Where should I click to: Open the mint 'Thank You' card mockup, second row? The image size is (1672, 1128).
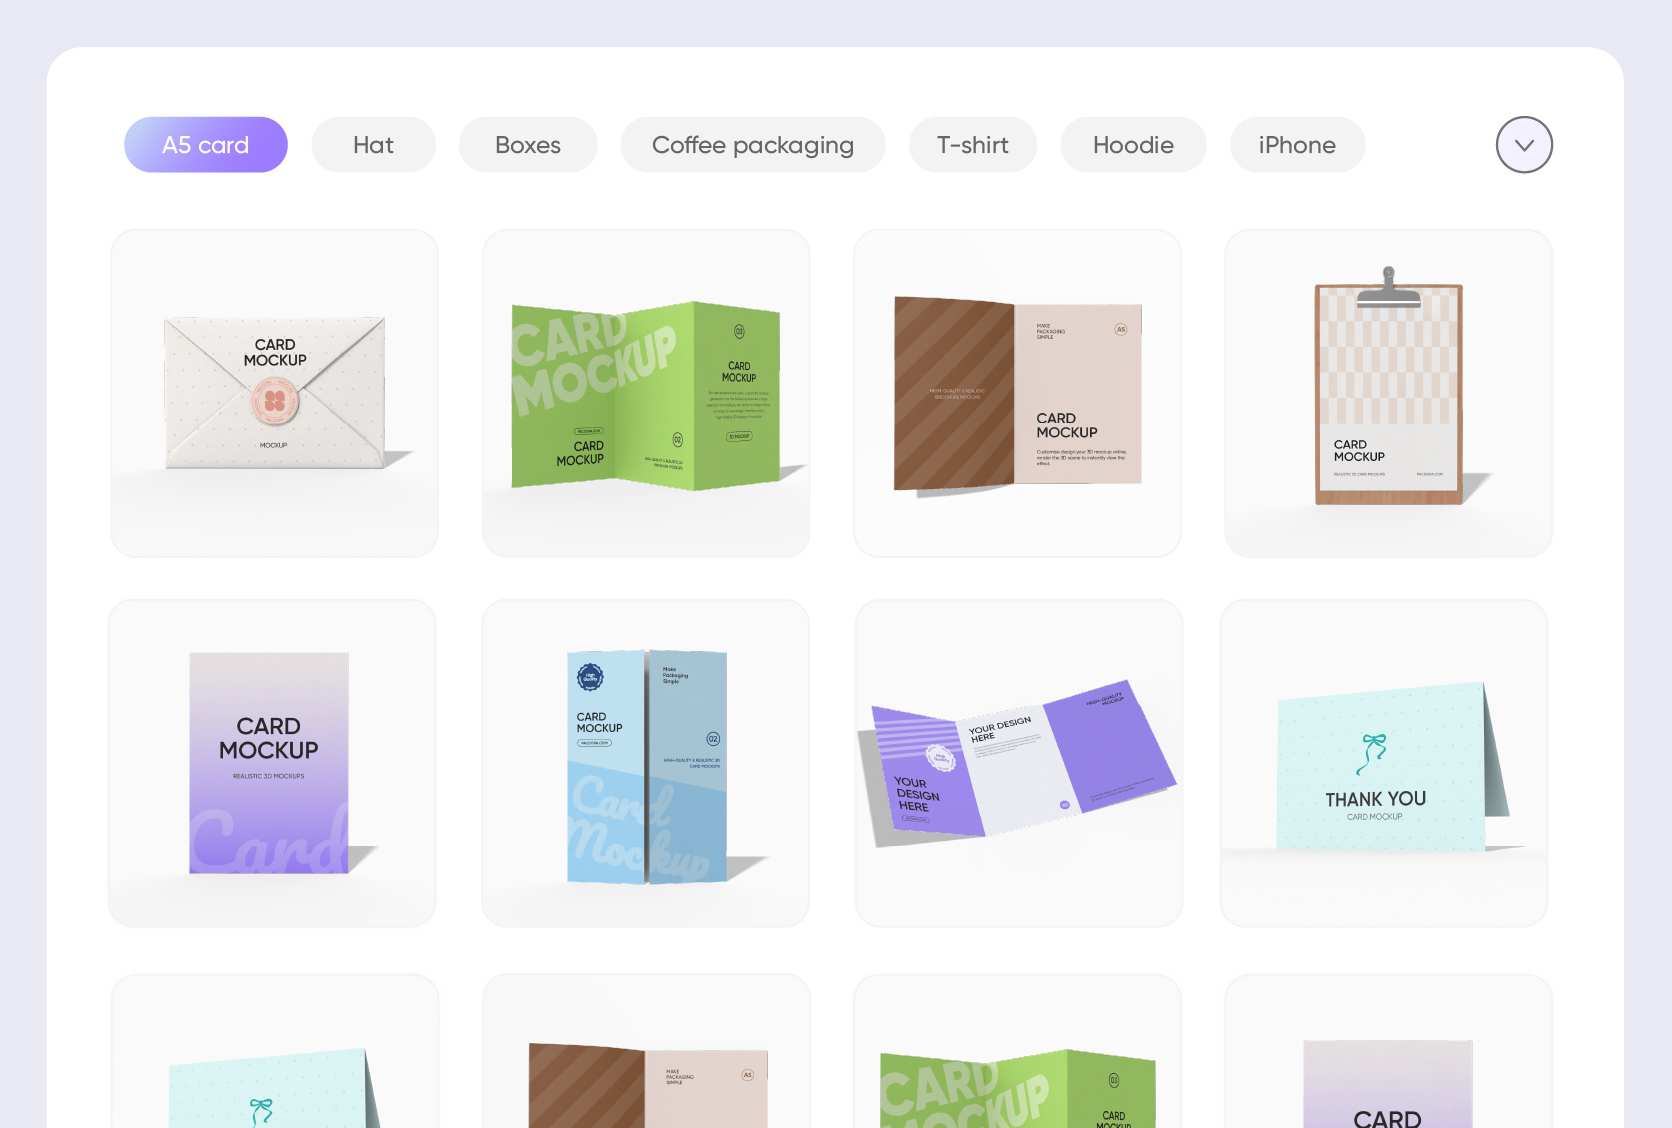[1384, 763]
